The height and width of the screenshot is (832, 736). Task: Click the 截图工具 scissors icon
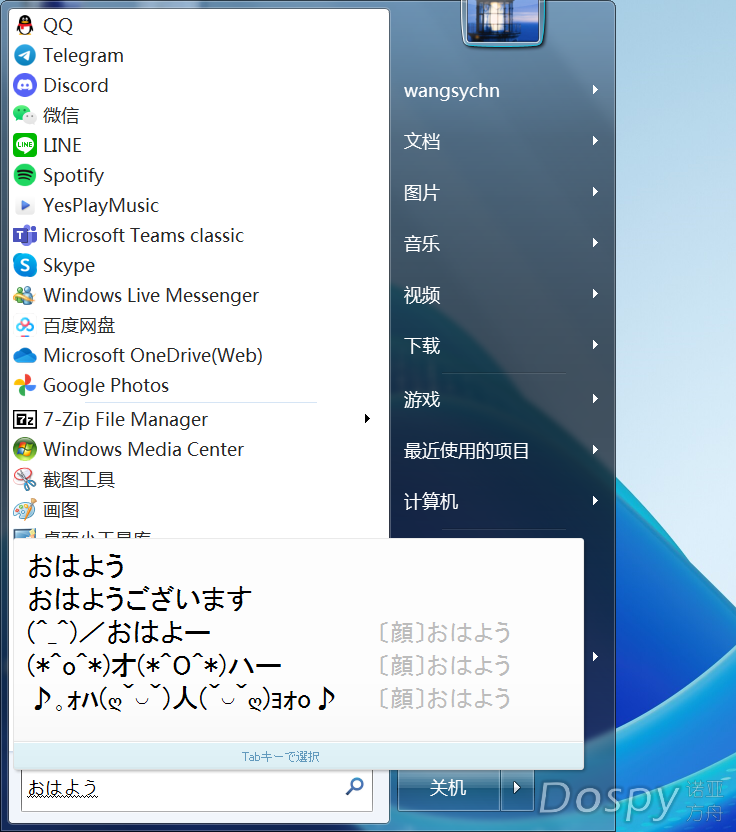coord(25,480)
